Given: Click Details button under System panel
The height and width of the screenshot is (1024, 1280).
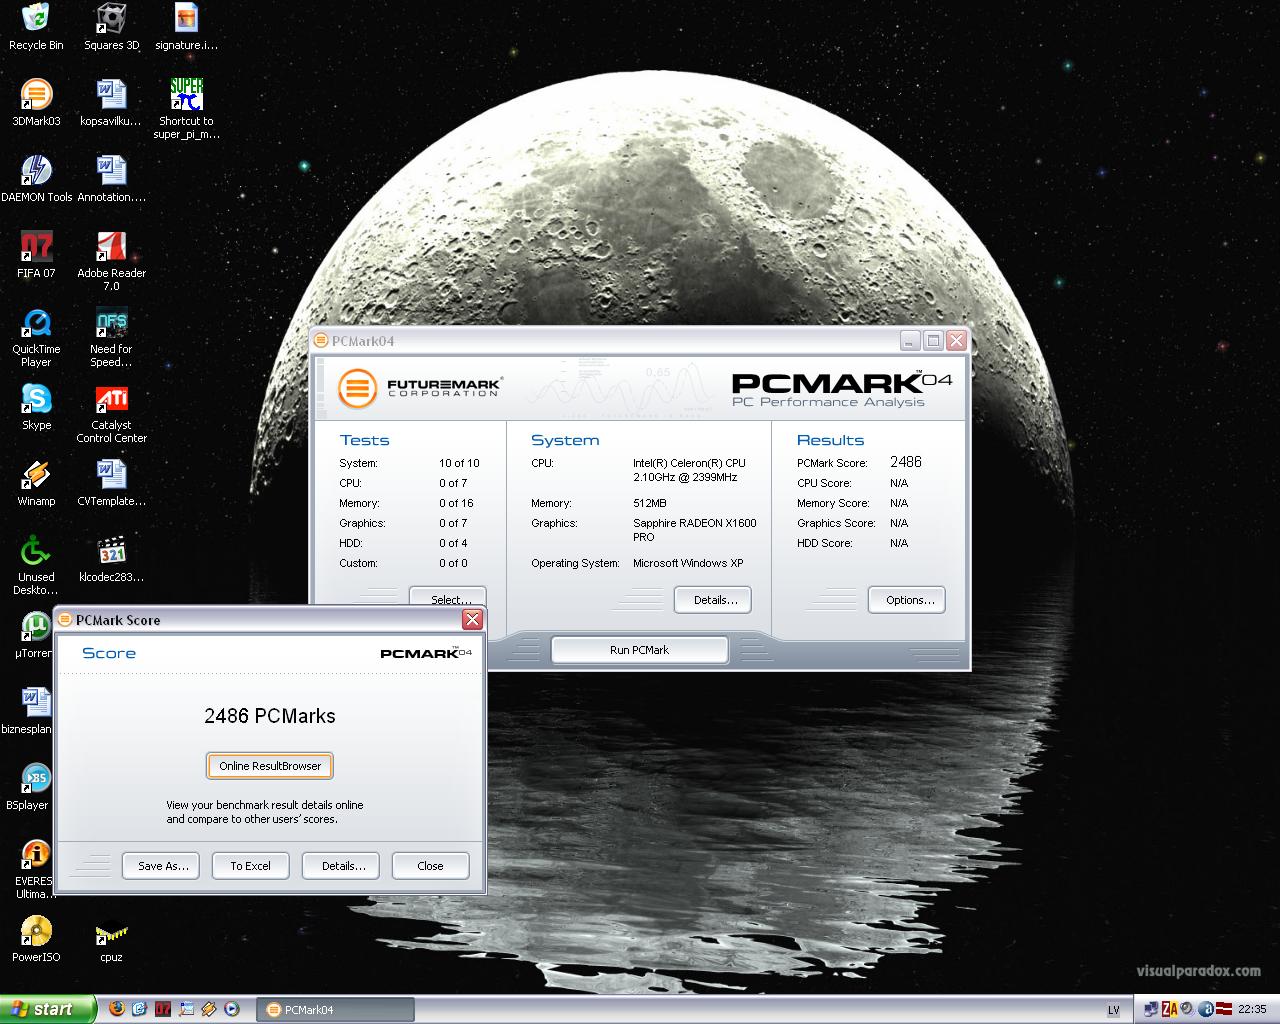Looking at the screenshot, I should pos(713,600).
